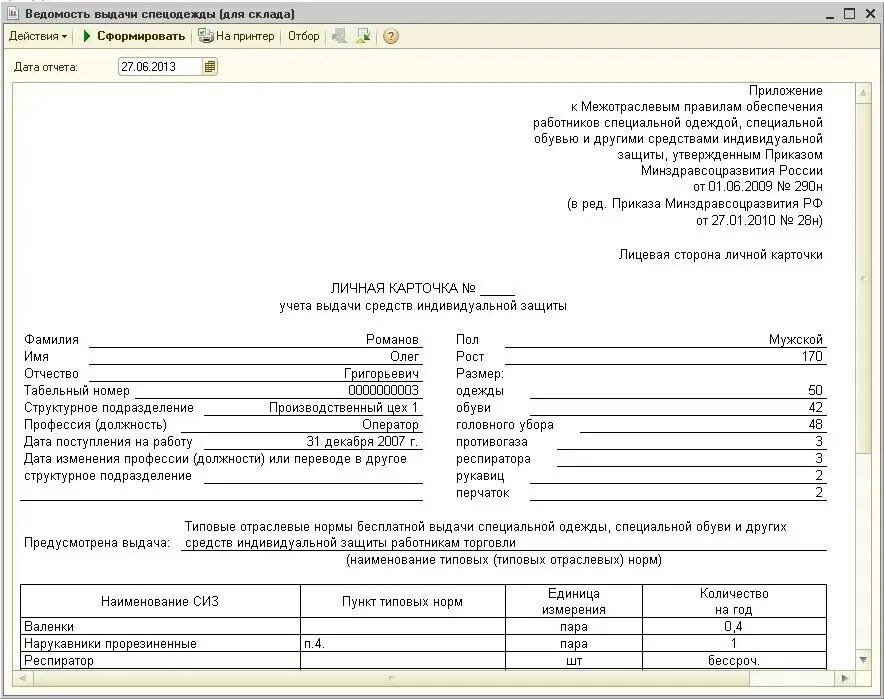The height and width of the screenshot is (699, 884).
Task: Select the profession value Оператор
Action: 391,424
